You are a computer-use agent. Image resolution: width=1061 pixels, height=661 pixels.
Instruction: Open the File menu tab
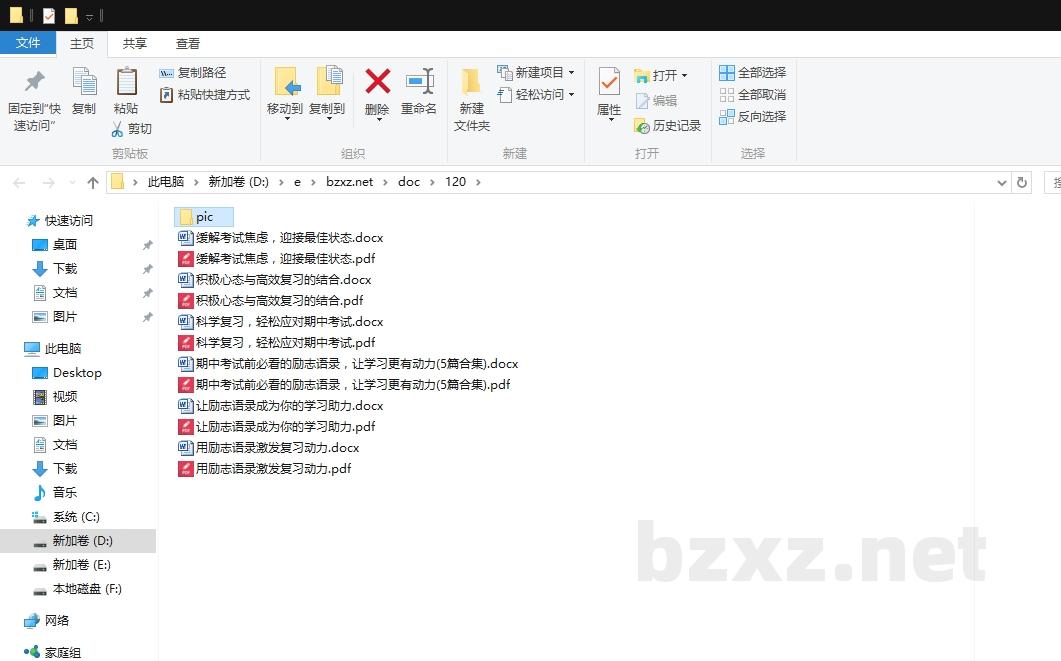[28, 43]
